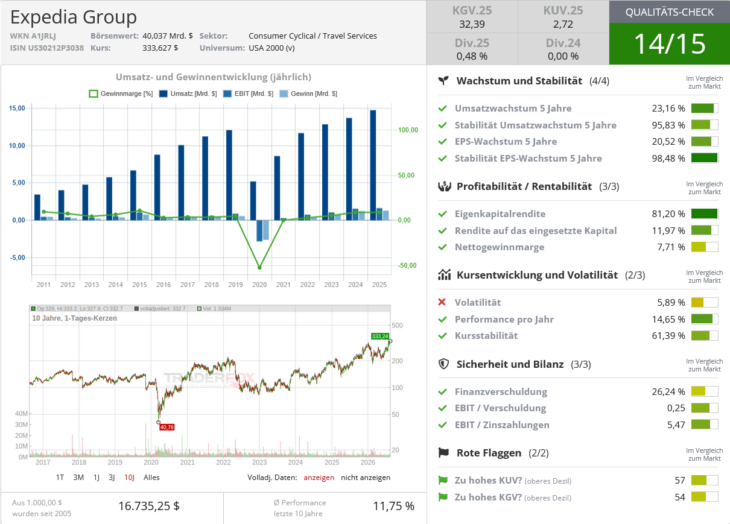Click the checkmark next to Umsatzwachstum 5 Jahre
This screenshot has width=730, height=524.
pyautogui.click(x=442, y=108)
